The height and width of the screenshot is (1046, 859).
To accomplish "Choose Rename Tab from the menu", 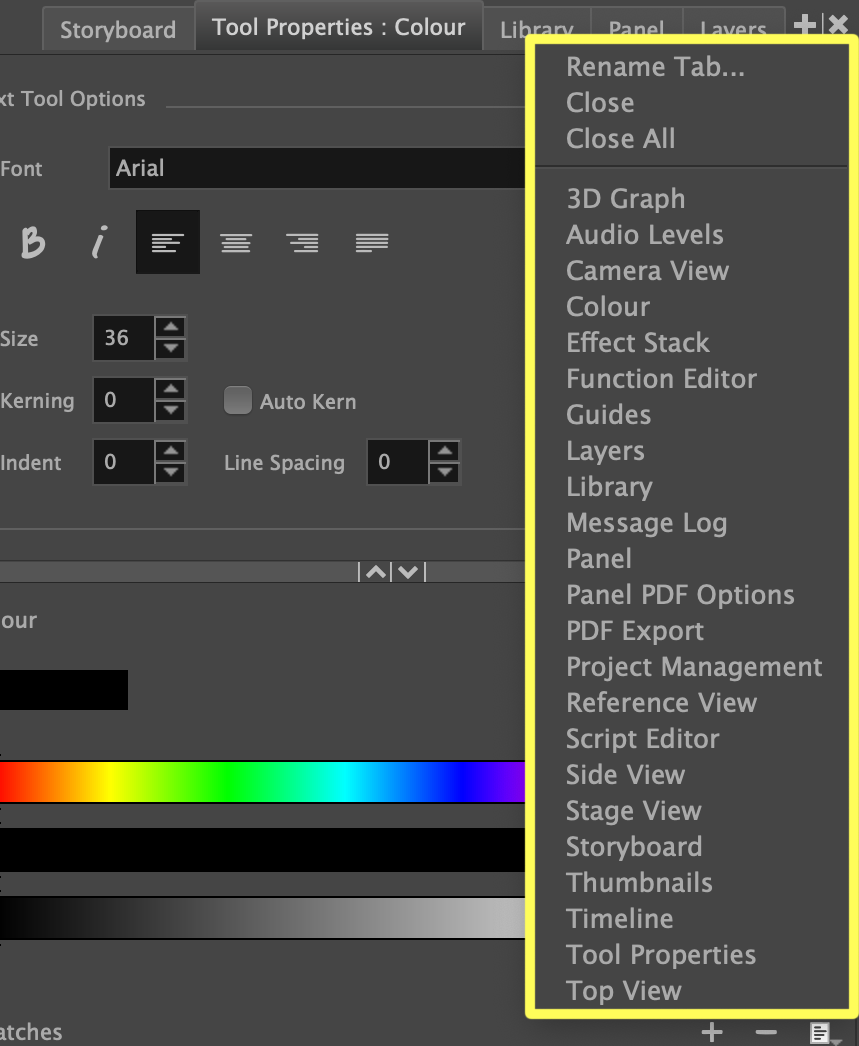I will [x=655, y=67].
